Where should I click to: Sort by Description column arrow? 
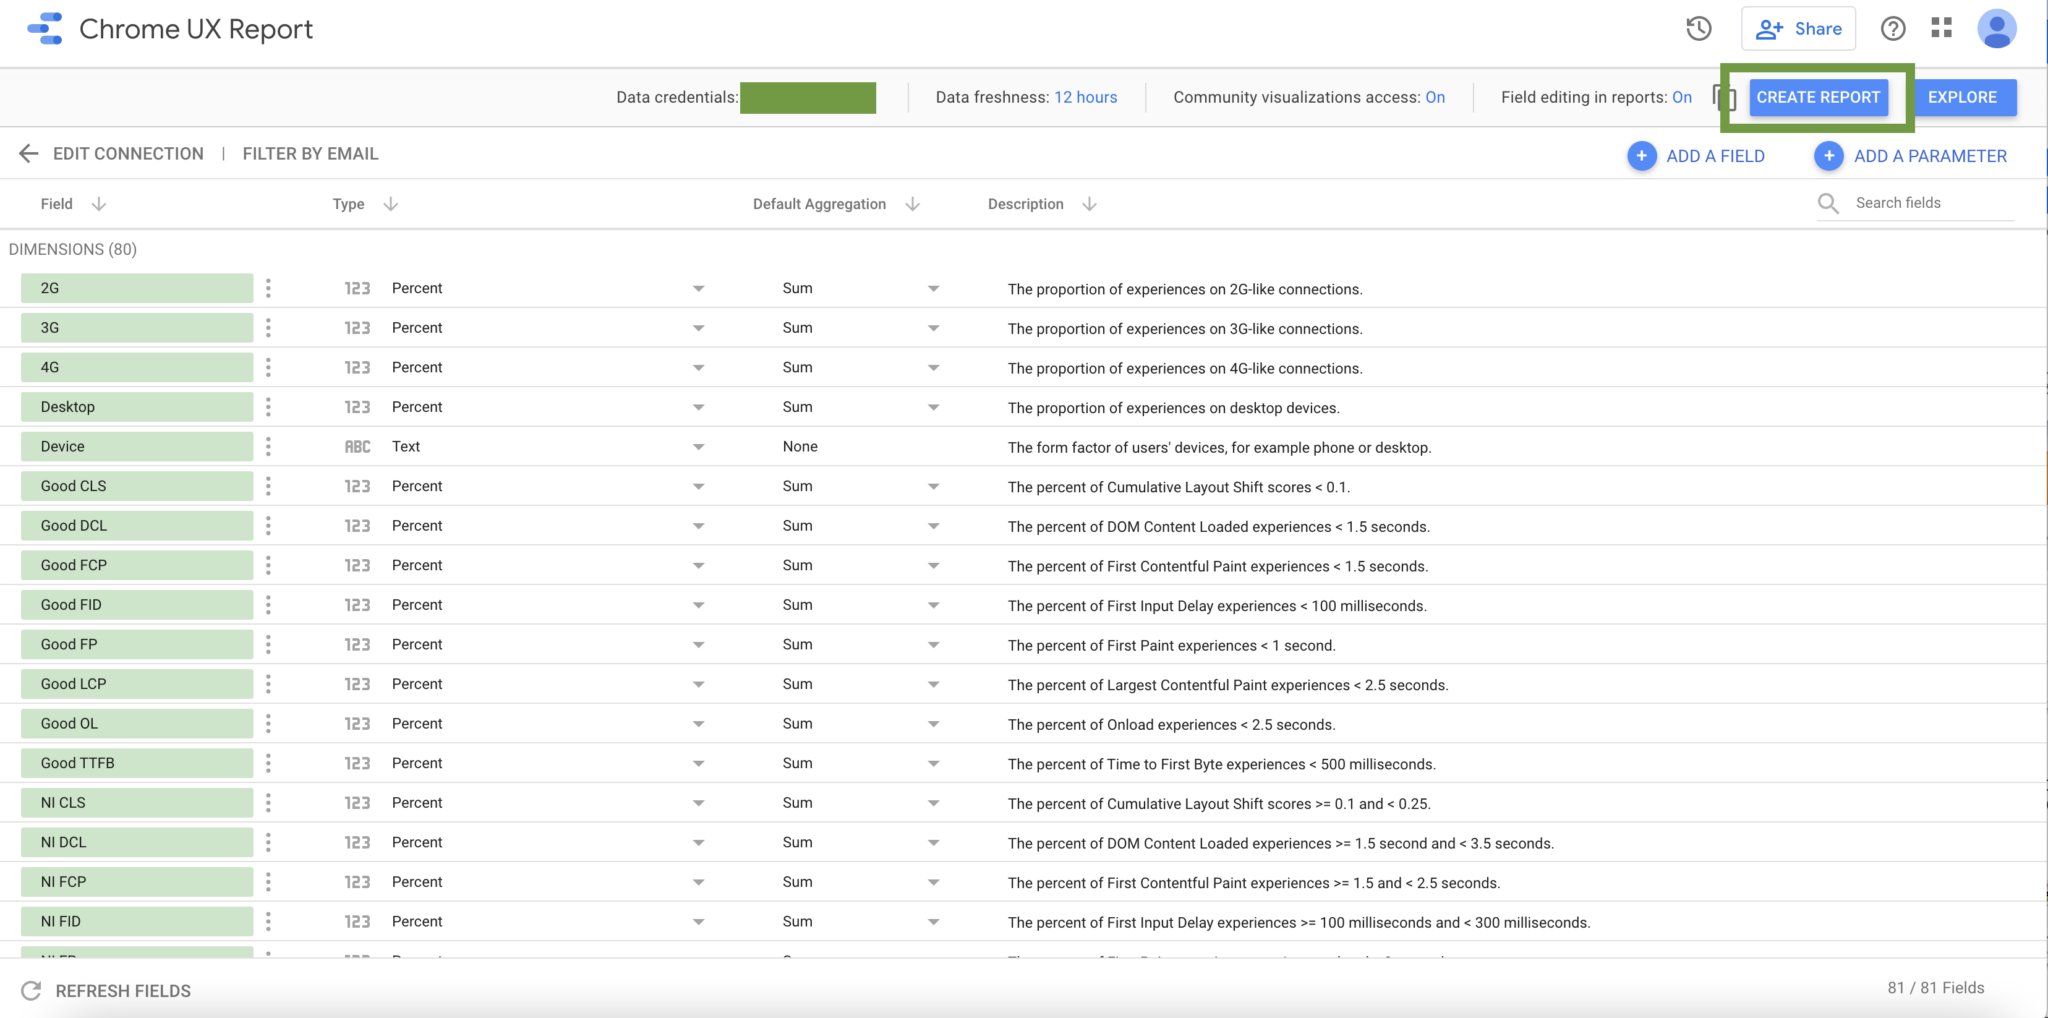click(x=1090, y=204)
